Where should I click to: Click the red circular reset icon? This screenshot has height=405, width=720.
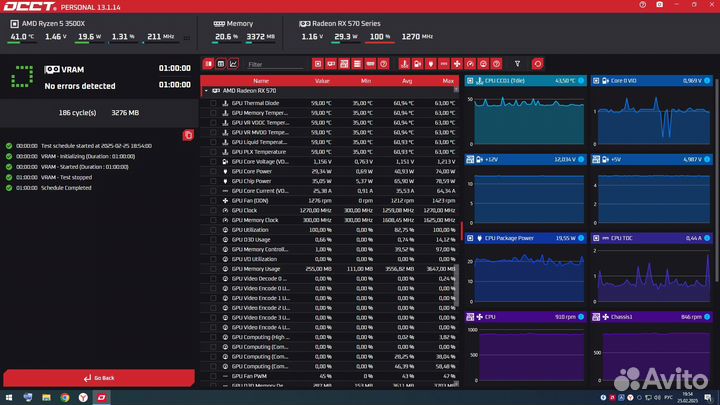tap(538, 64)
